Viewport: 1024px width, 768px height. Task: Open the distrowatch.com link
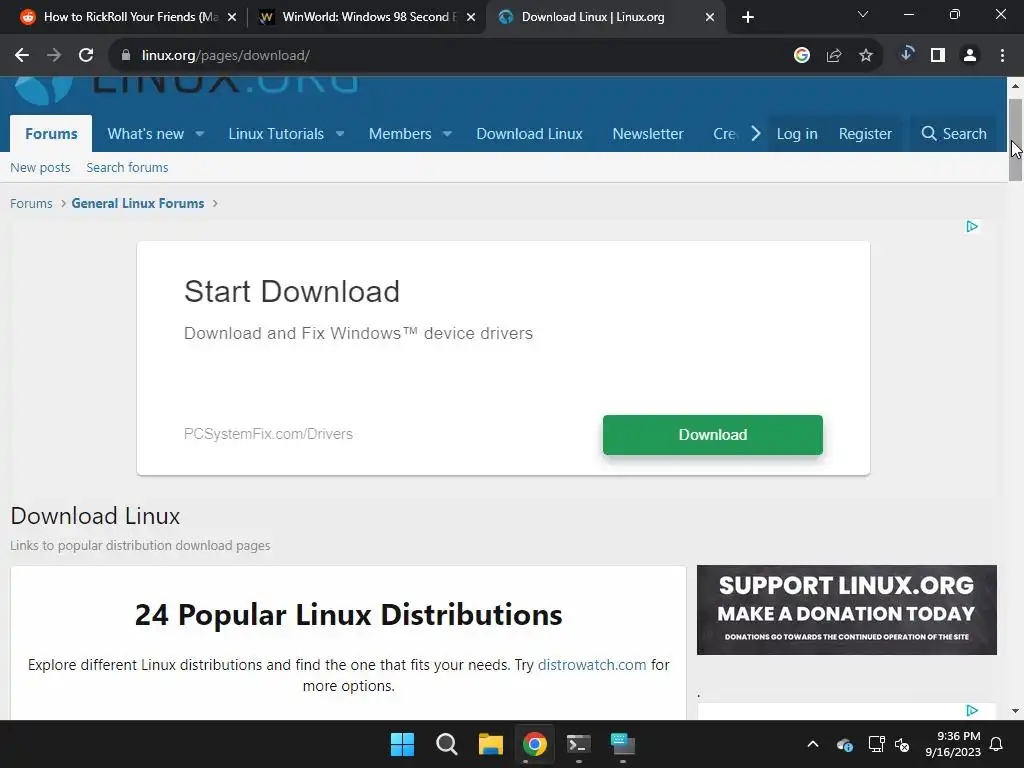[x=592, y=665]
